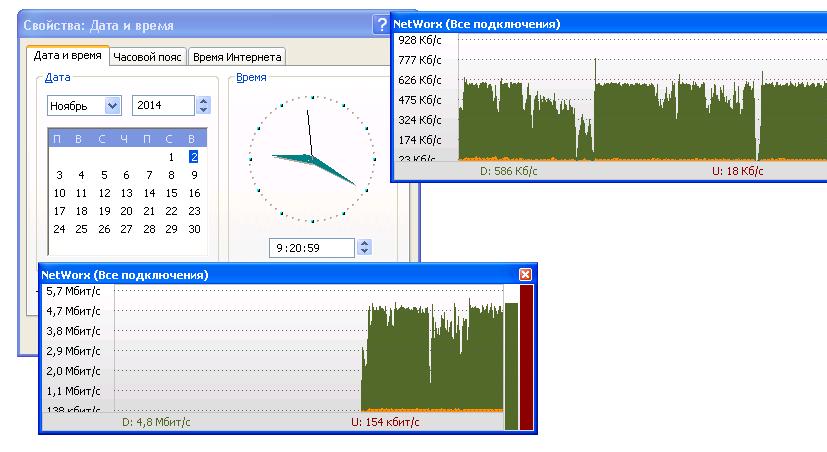
Task: Select day 29 in calendar
Action: [x=171, y=229]
